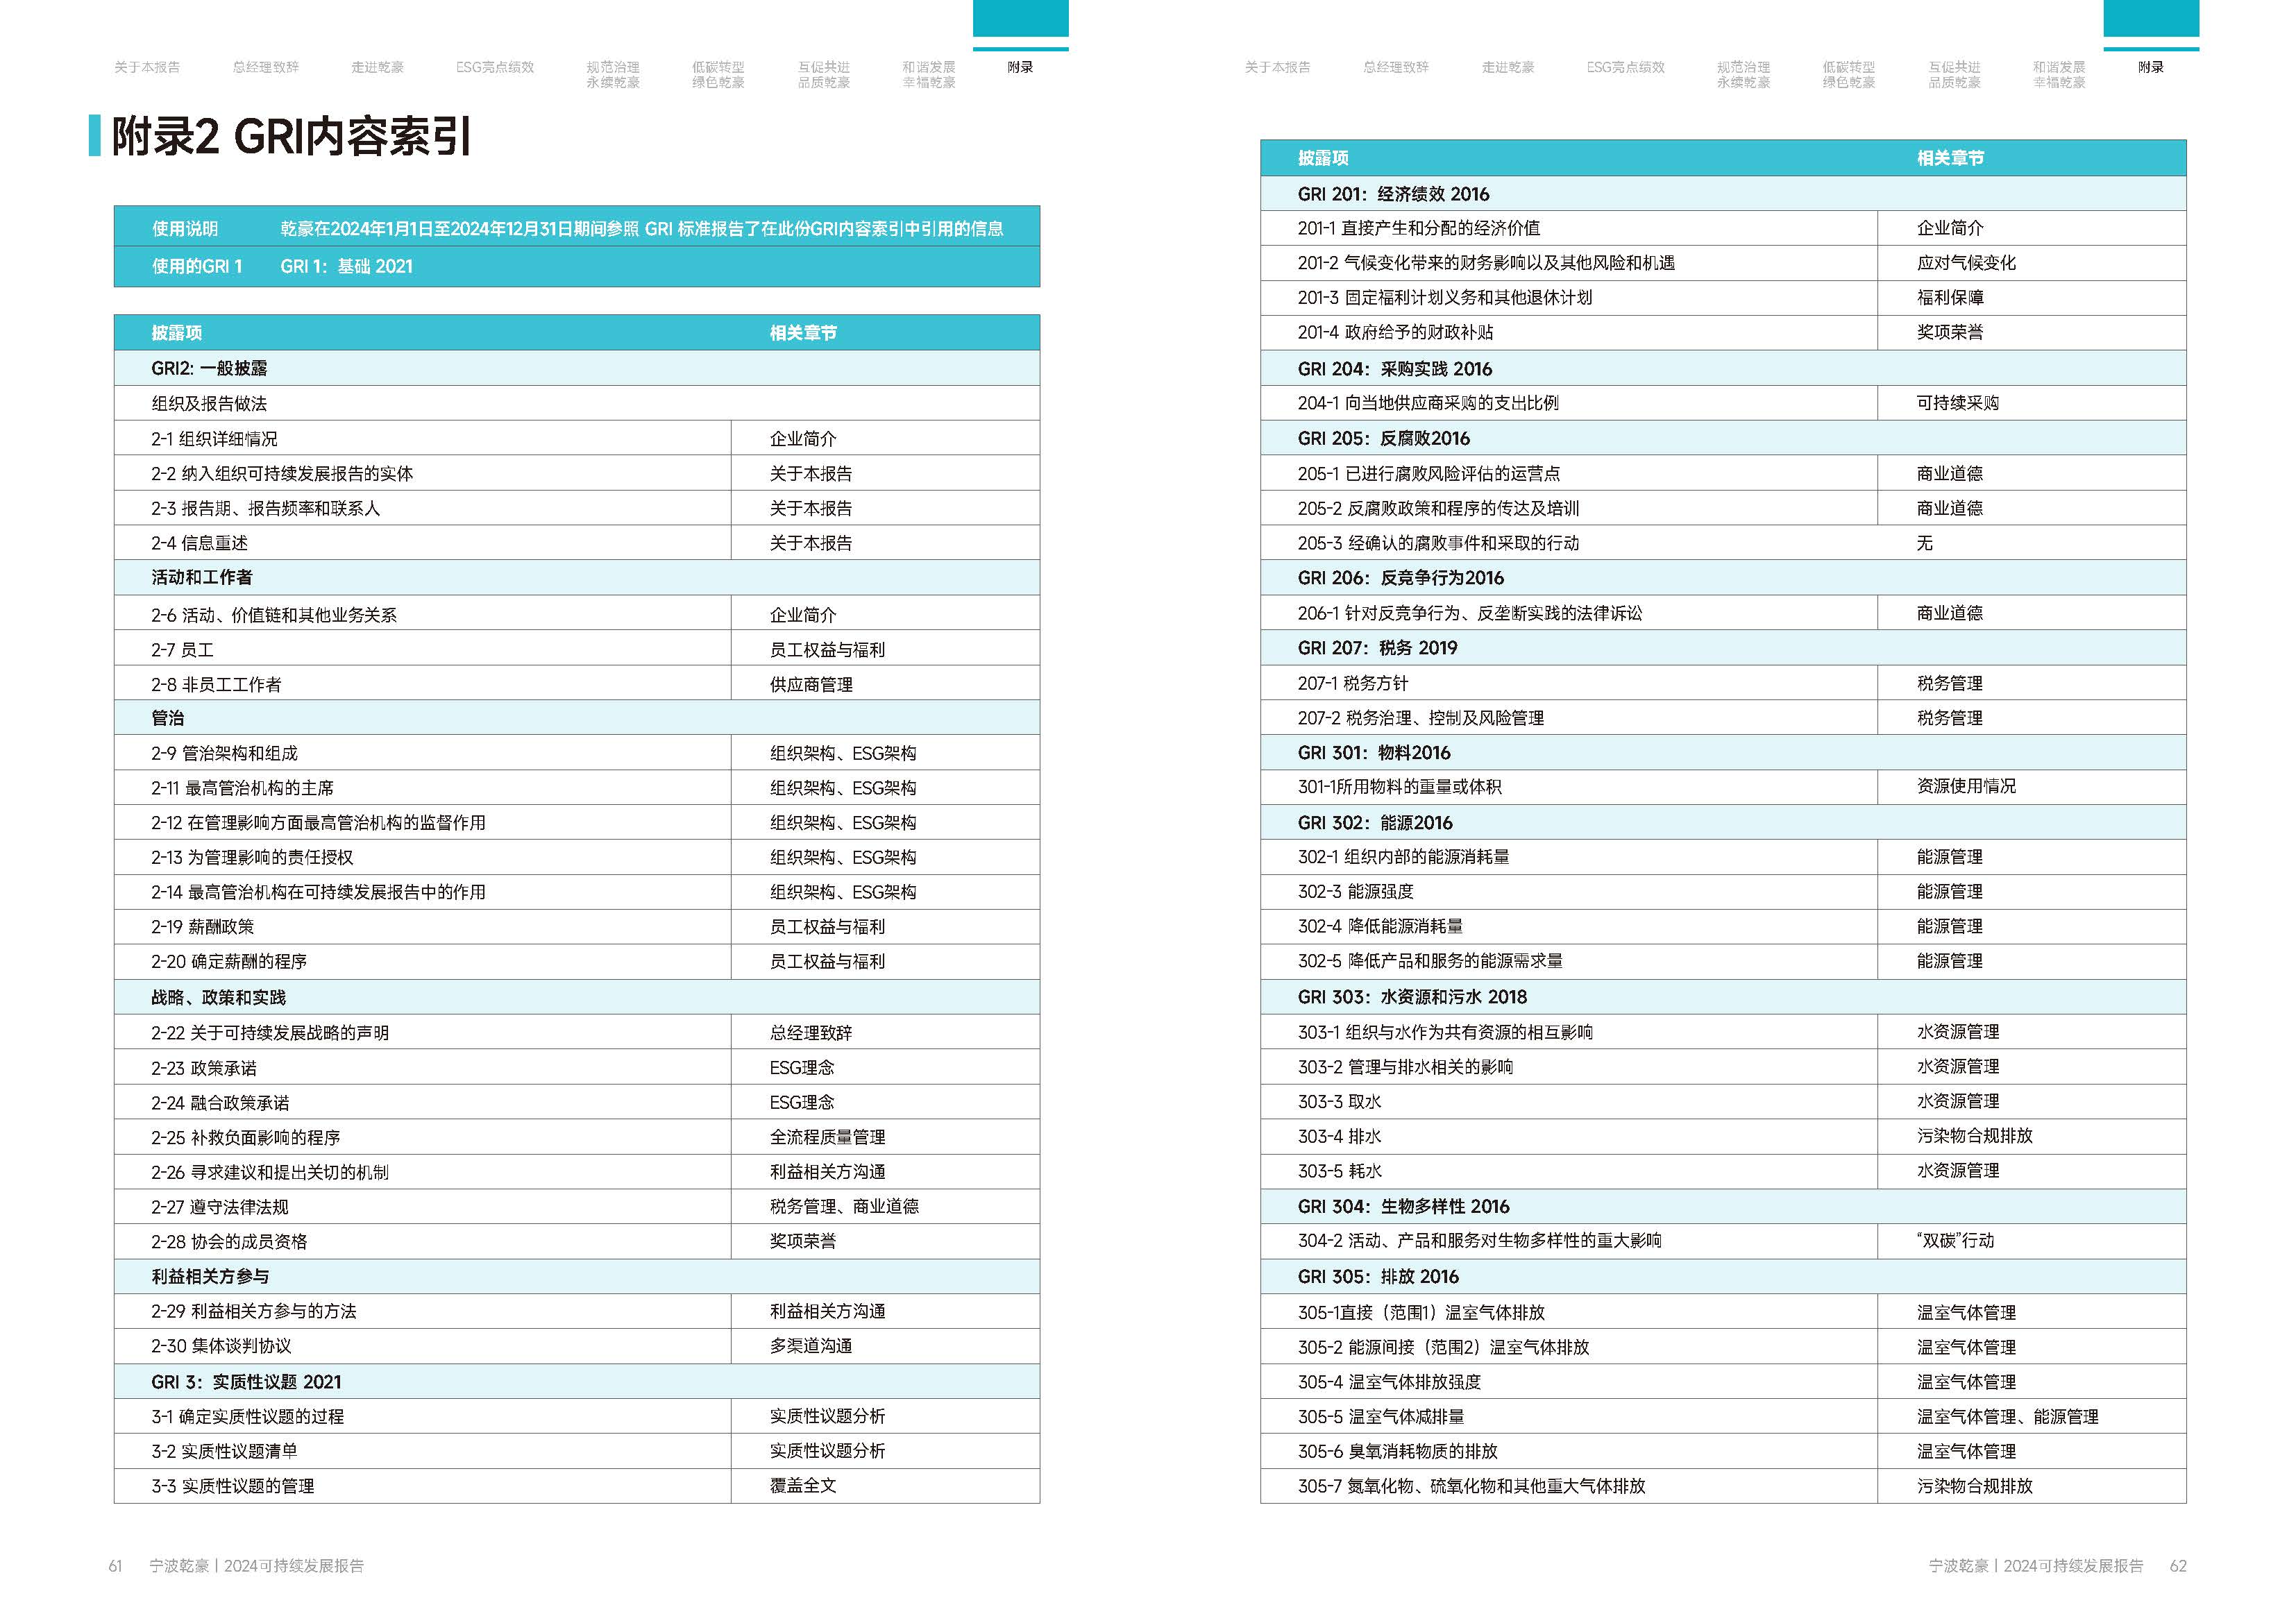Click the 宁波乾豪 2024可持续发展报告 footer text
This screenshot has width=2296, height=1623.
[x=255, y=1565]
